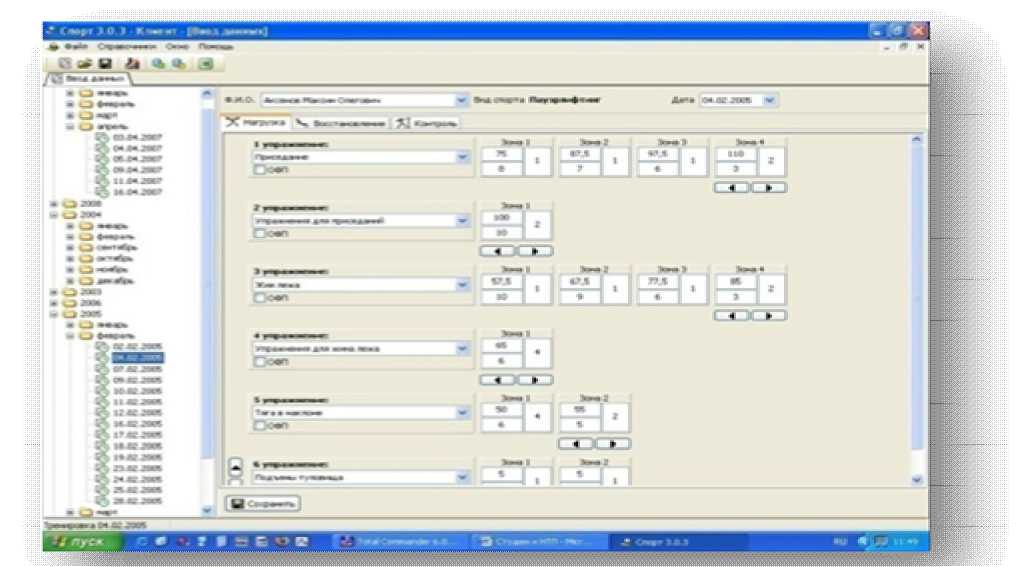Click the second globe icon in top toolbar
The image size is (1032, 567).
(178, 63)
